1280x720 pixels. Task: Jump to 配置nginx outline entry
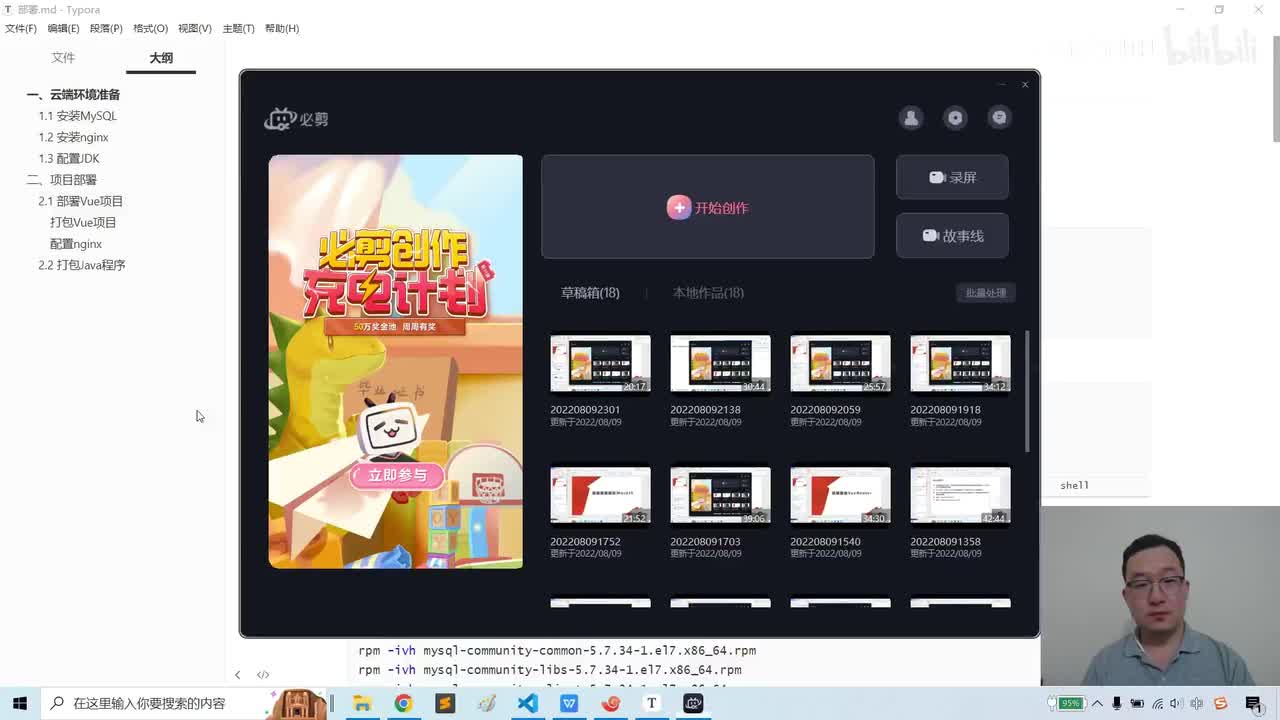[76, 244]
